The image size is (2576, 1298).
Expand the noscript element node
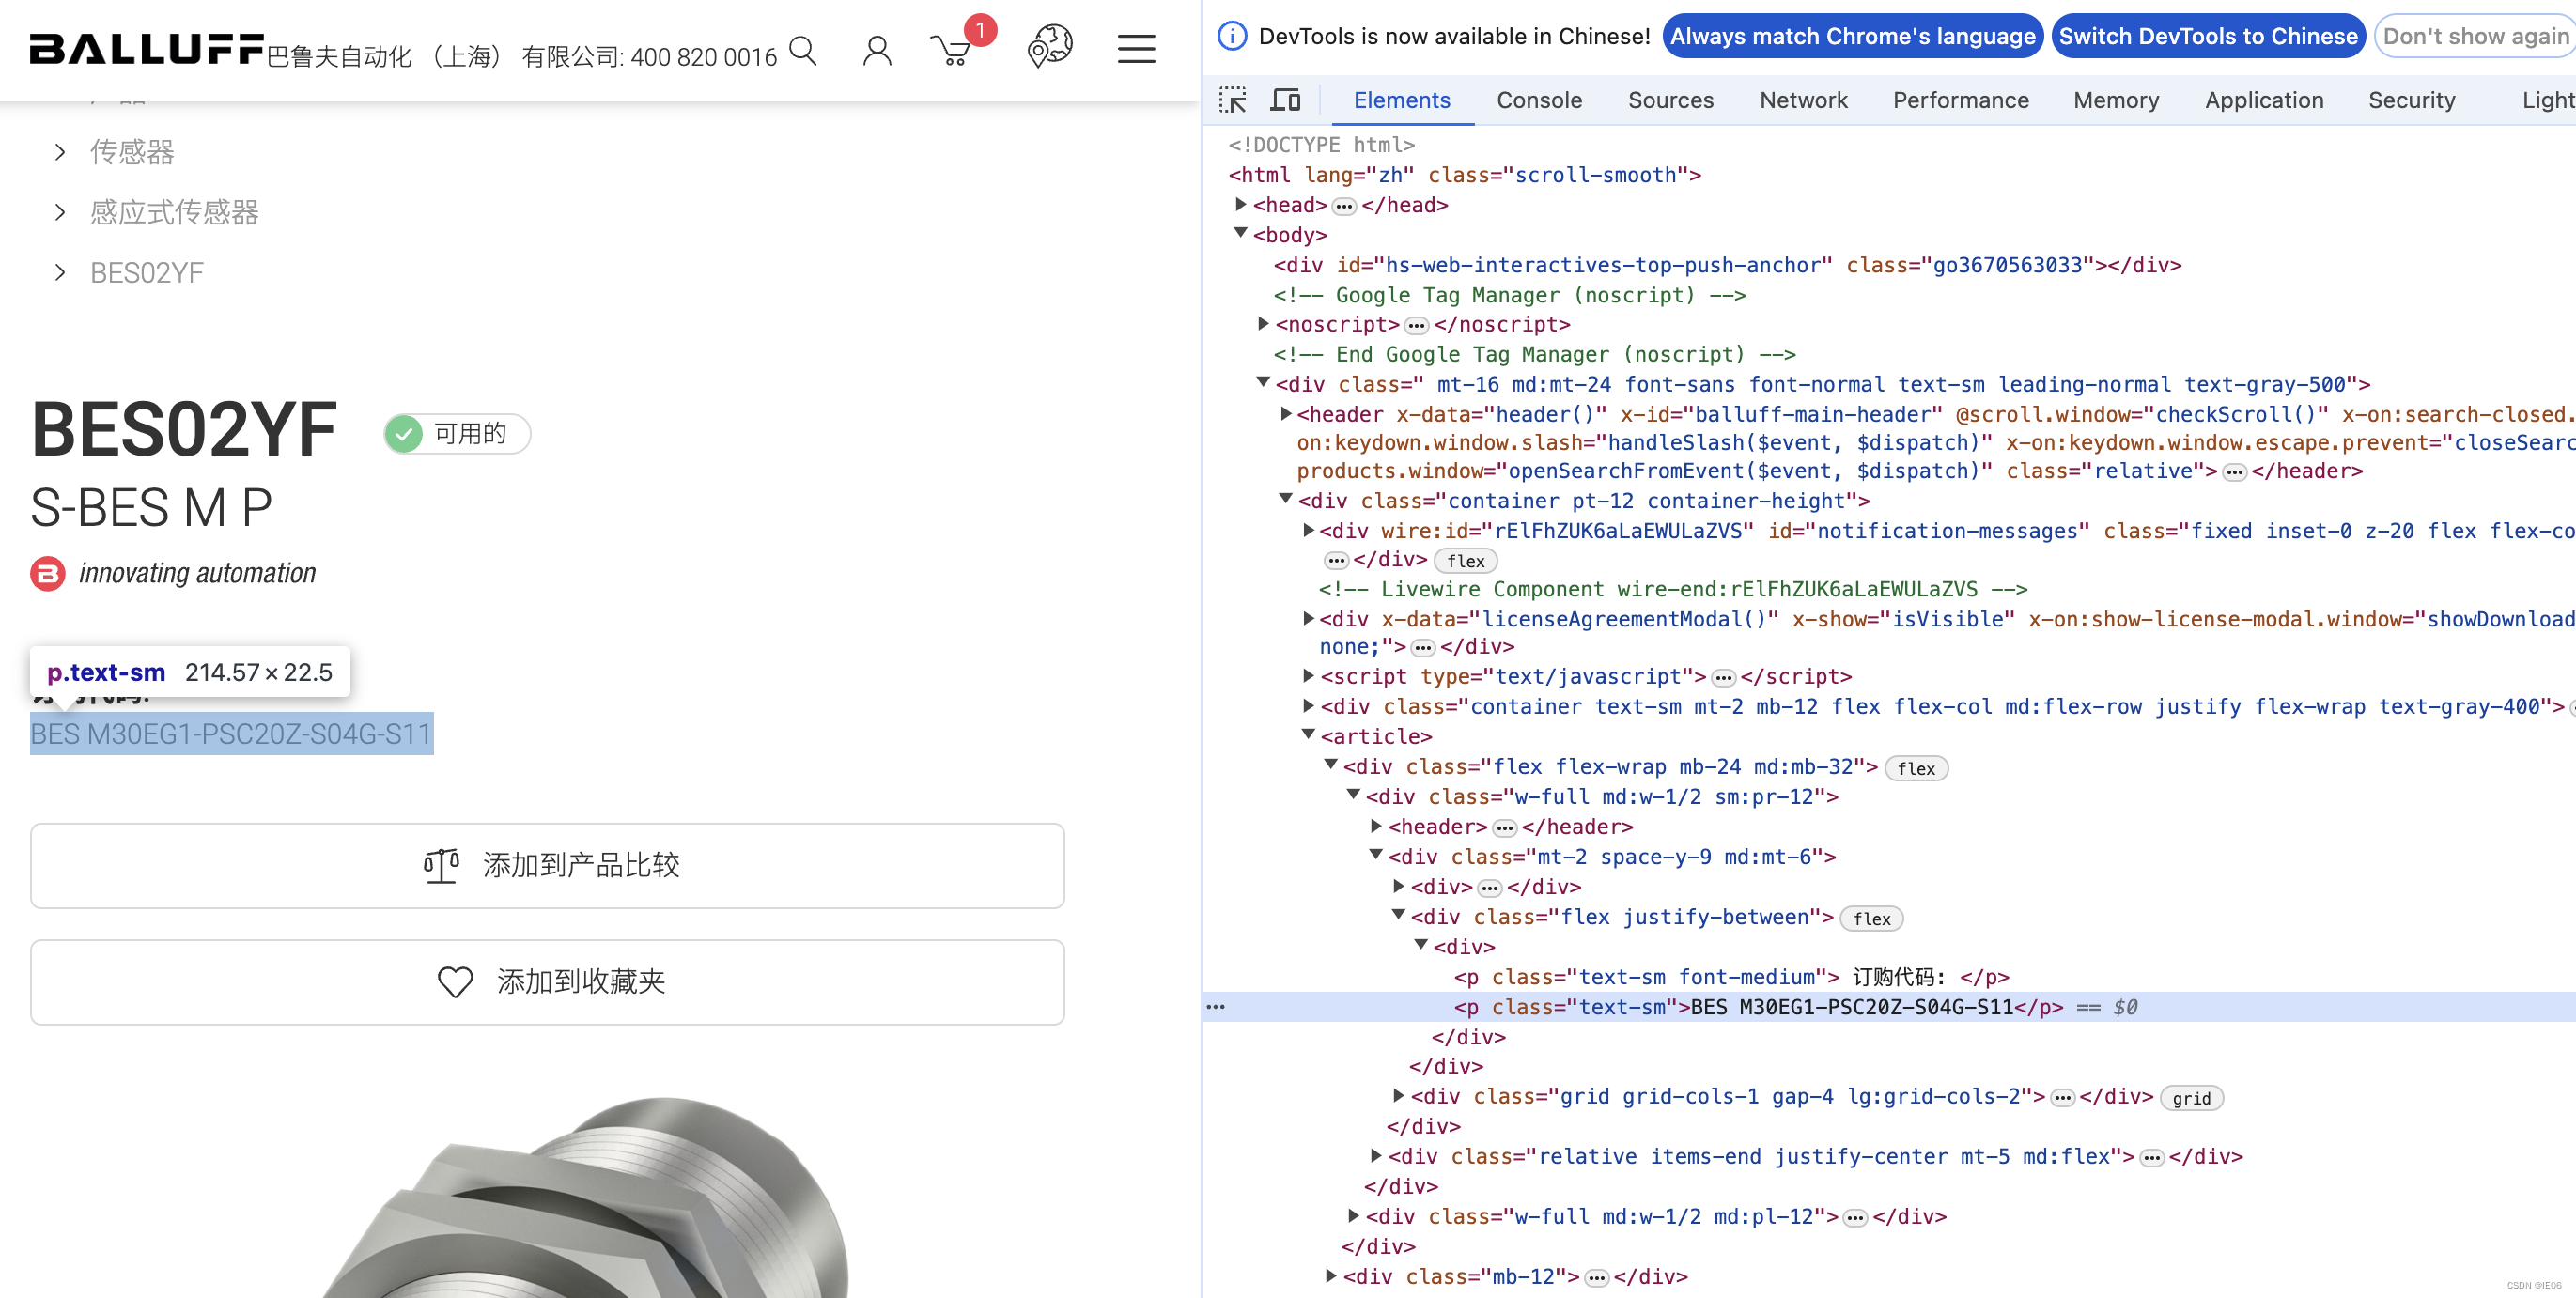point(1263,324)
